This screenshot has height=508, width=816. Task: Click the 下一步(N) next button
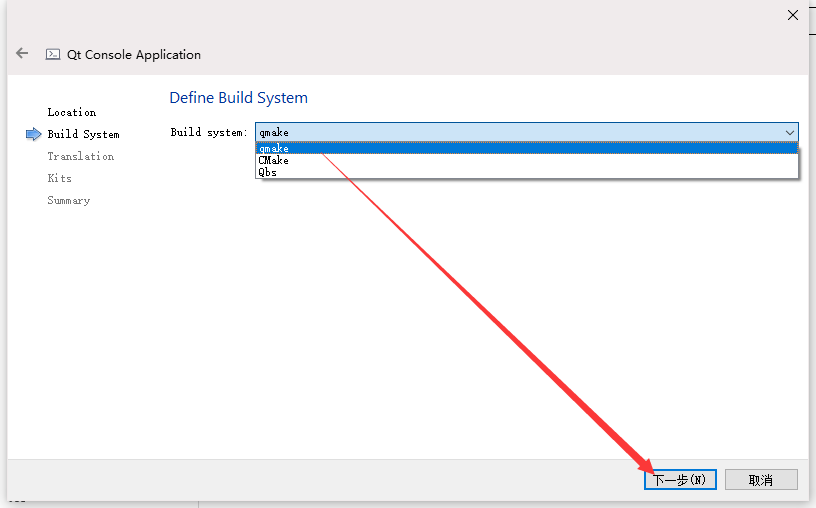pyautogui.click(x=680, y=479)
